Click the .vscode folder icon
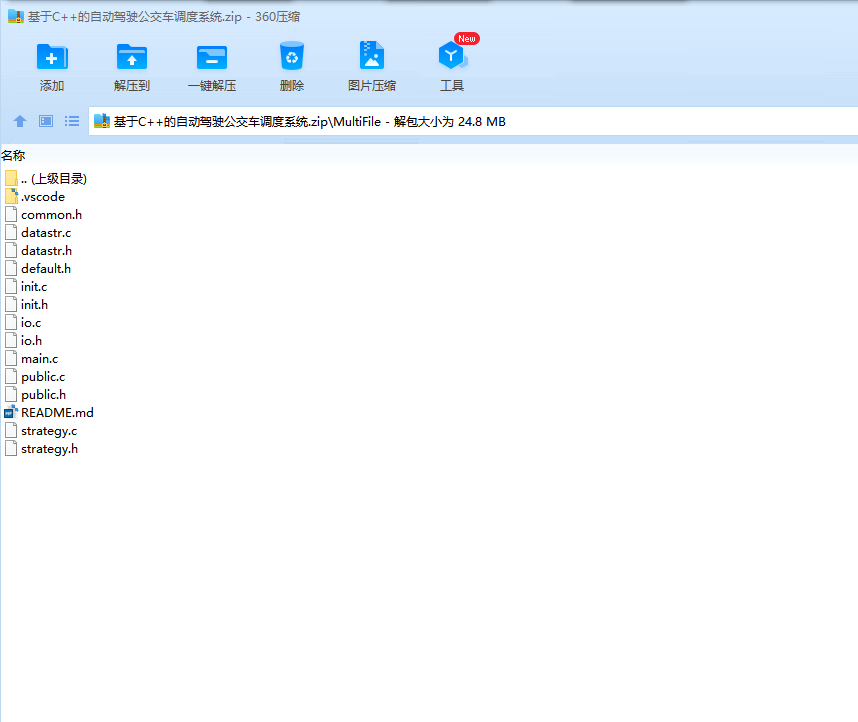858x722 pixels. pos(11,196)
